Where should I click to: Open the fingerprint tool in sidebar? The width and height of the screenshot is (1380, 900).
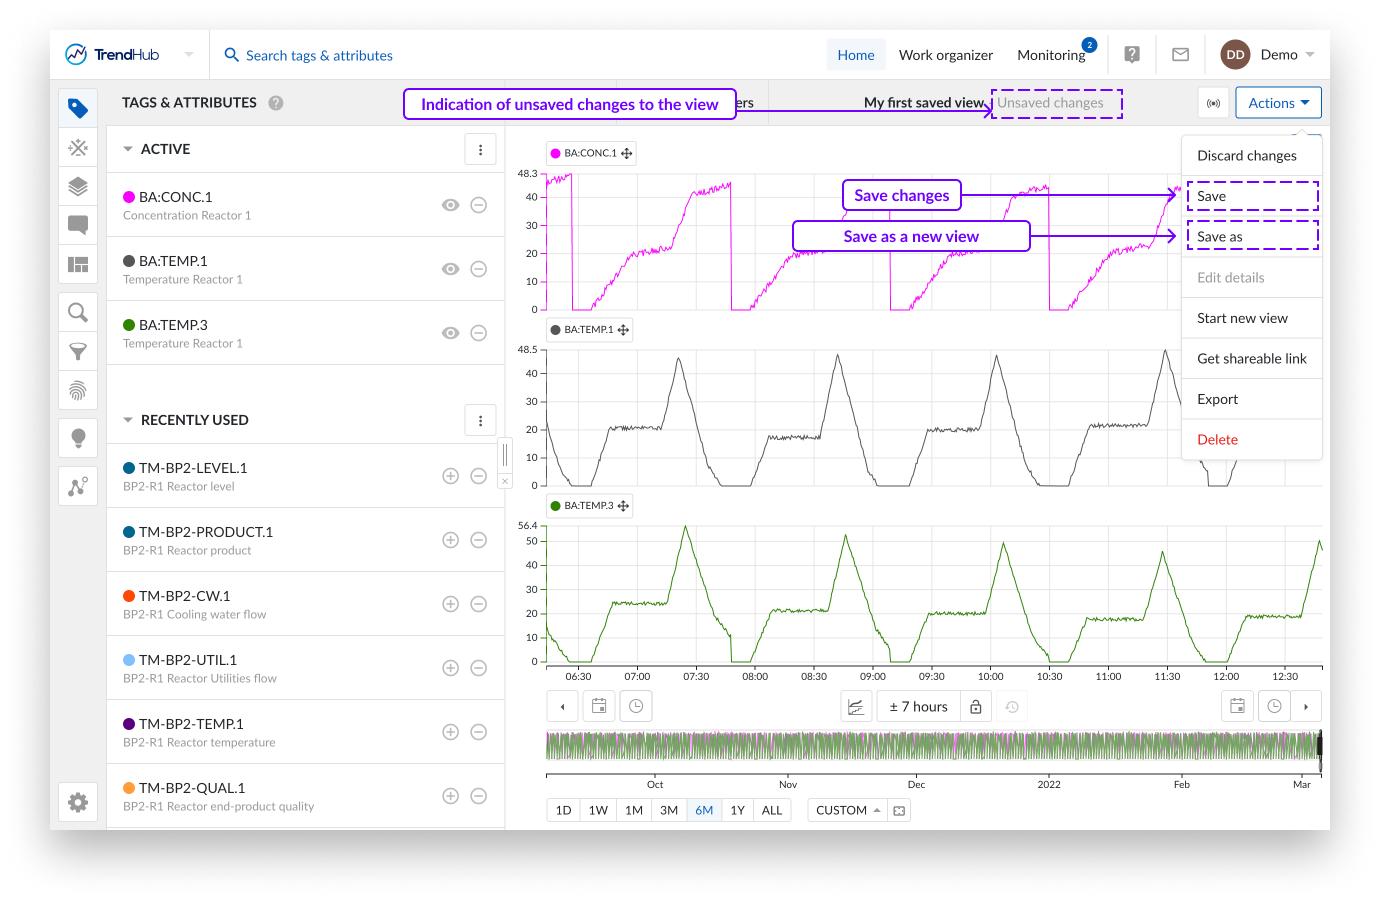click(x=78, y=390)
